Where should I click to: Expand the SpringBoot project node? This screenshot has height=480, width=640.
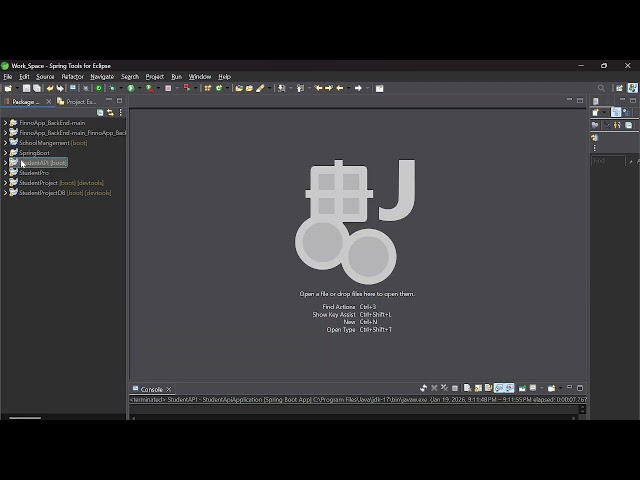point(5,153)
